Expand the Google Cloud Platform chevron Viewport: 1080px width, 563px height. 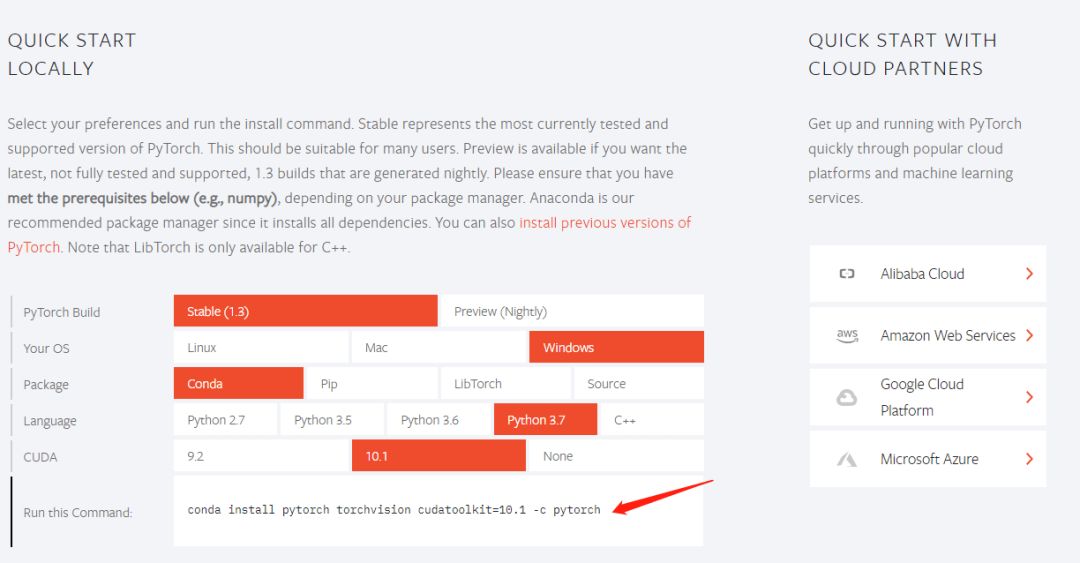[1029, 397]
